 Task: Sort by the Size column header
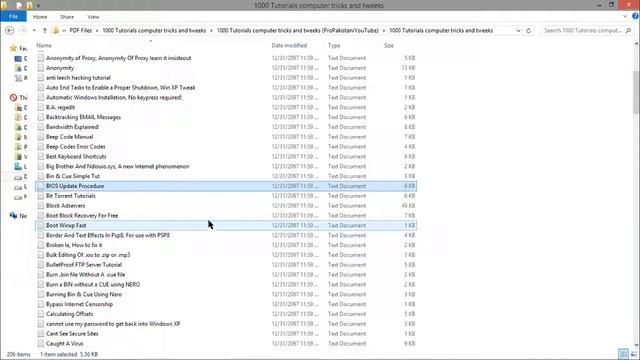click(x=389, y=45)
